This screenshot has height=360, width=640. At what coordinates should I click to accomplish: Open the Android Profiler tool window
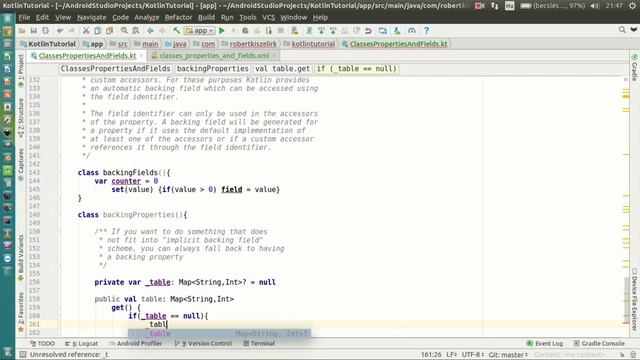click(x=136, y=344)
